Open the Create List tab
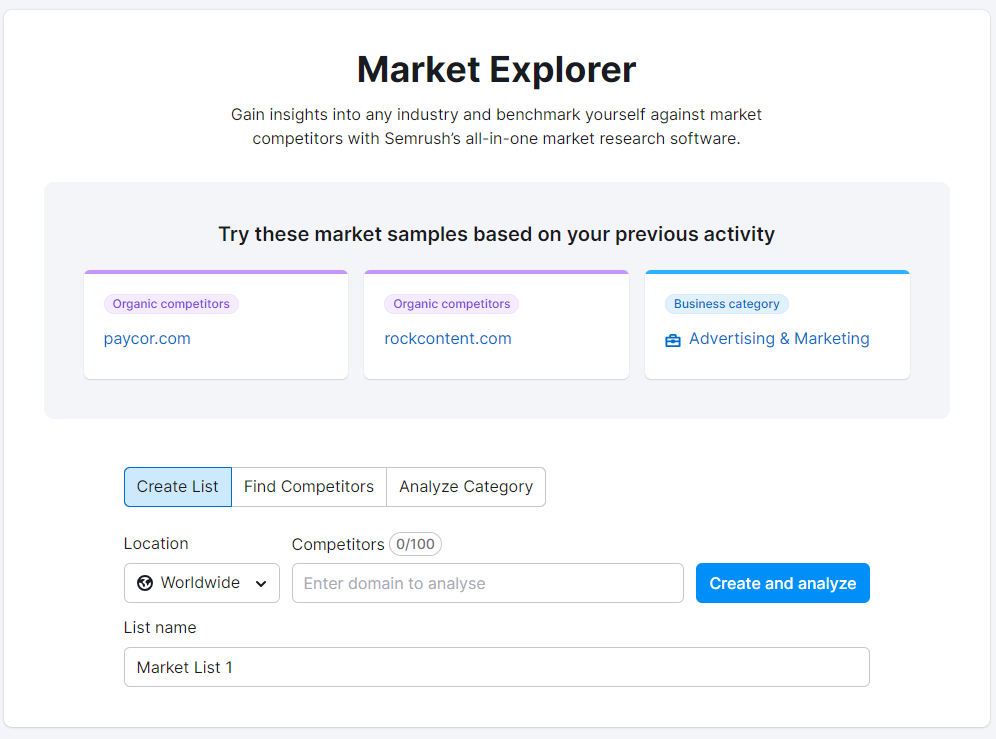Screen dimensions: 996x739 click(178, 487)
